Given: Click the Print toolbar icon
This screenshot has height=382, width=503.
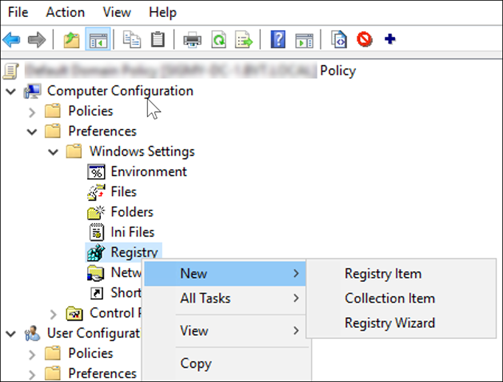Looking at the screenshot, I should point(192,40).
